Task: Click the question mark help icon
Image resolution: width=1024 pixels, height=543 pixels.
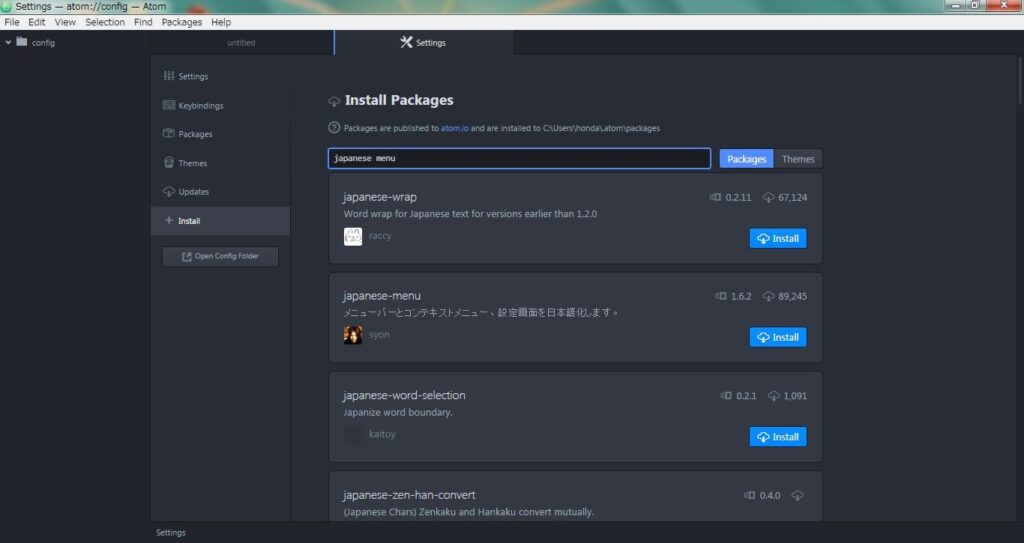Action: click(334, 127)
